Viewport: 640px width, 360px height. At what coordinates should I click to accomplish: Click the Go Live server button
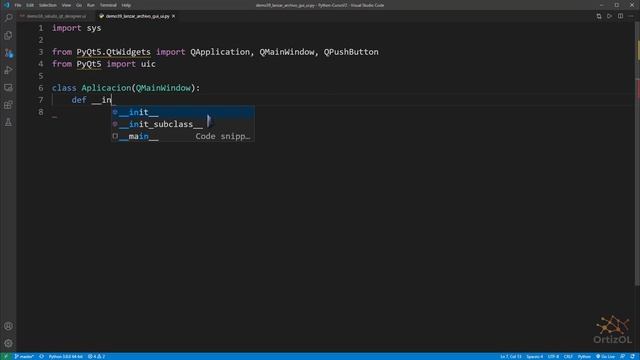pos(605,356)
